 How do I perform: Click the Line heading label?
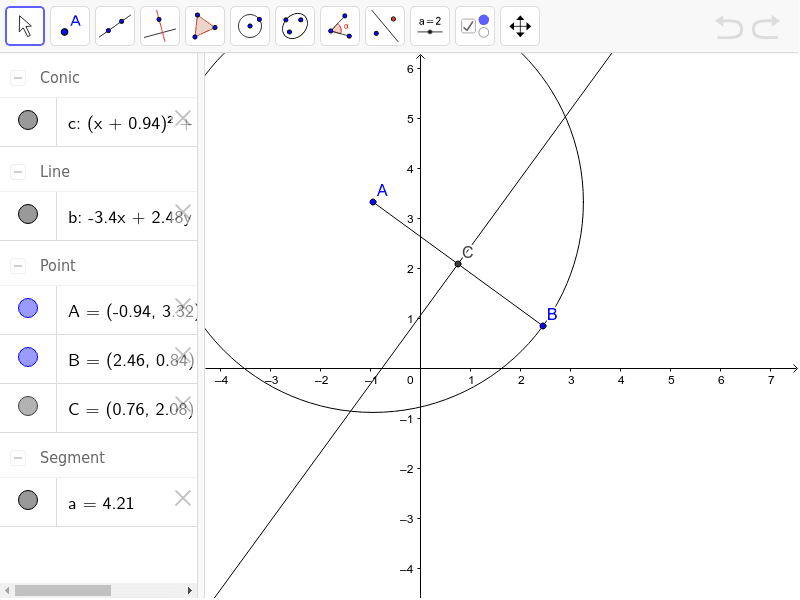[55, 171]
